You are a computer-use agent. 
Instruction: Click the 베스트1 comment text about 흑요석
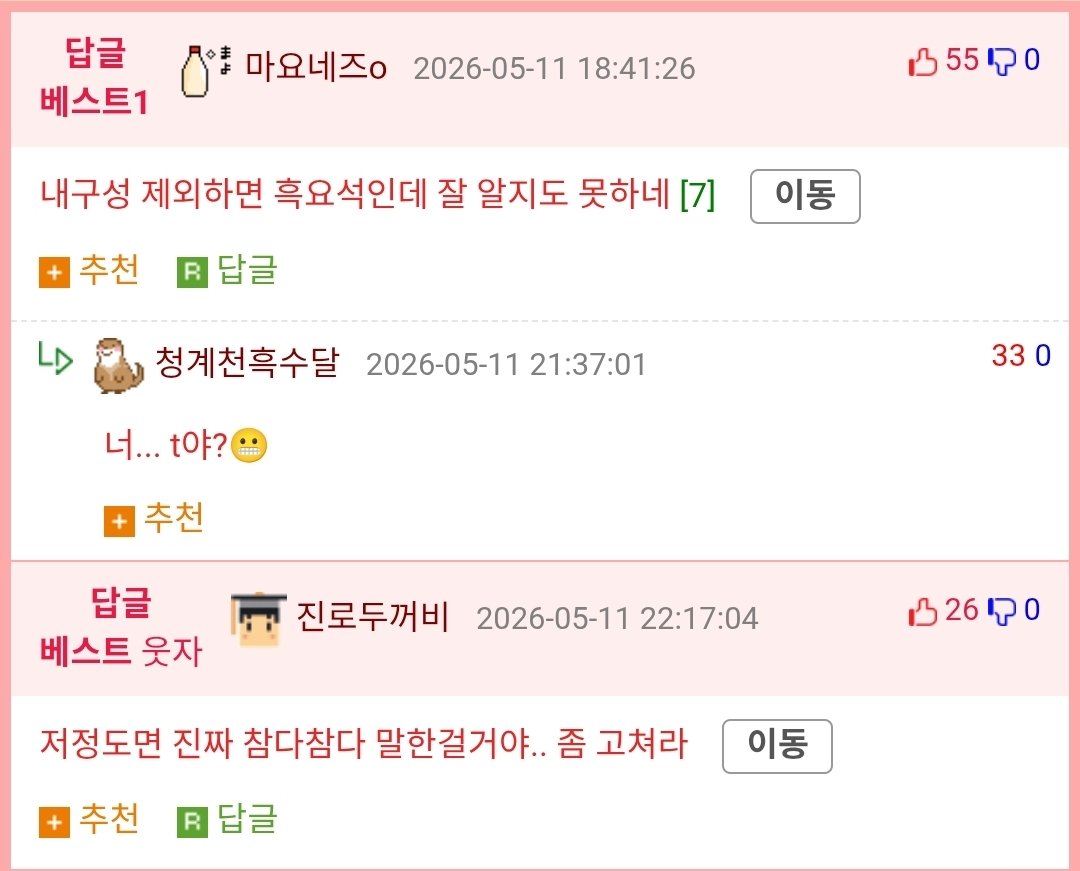point(355,193)
